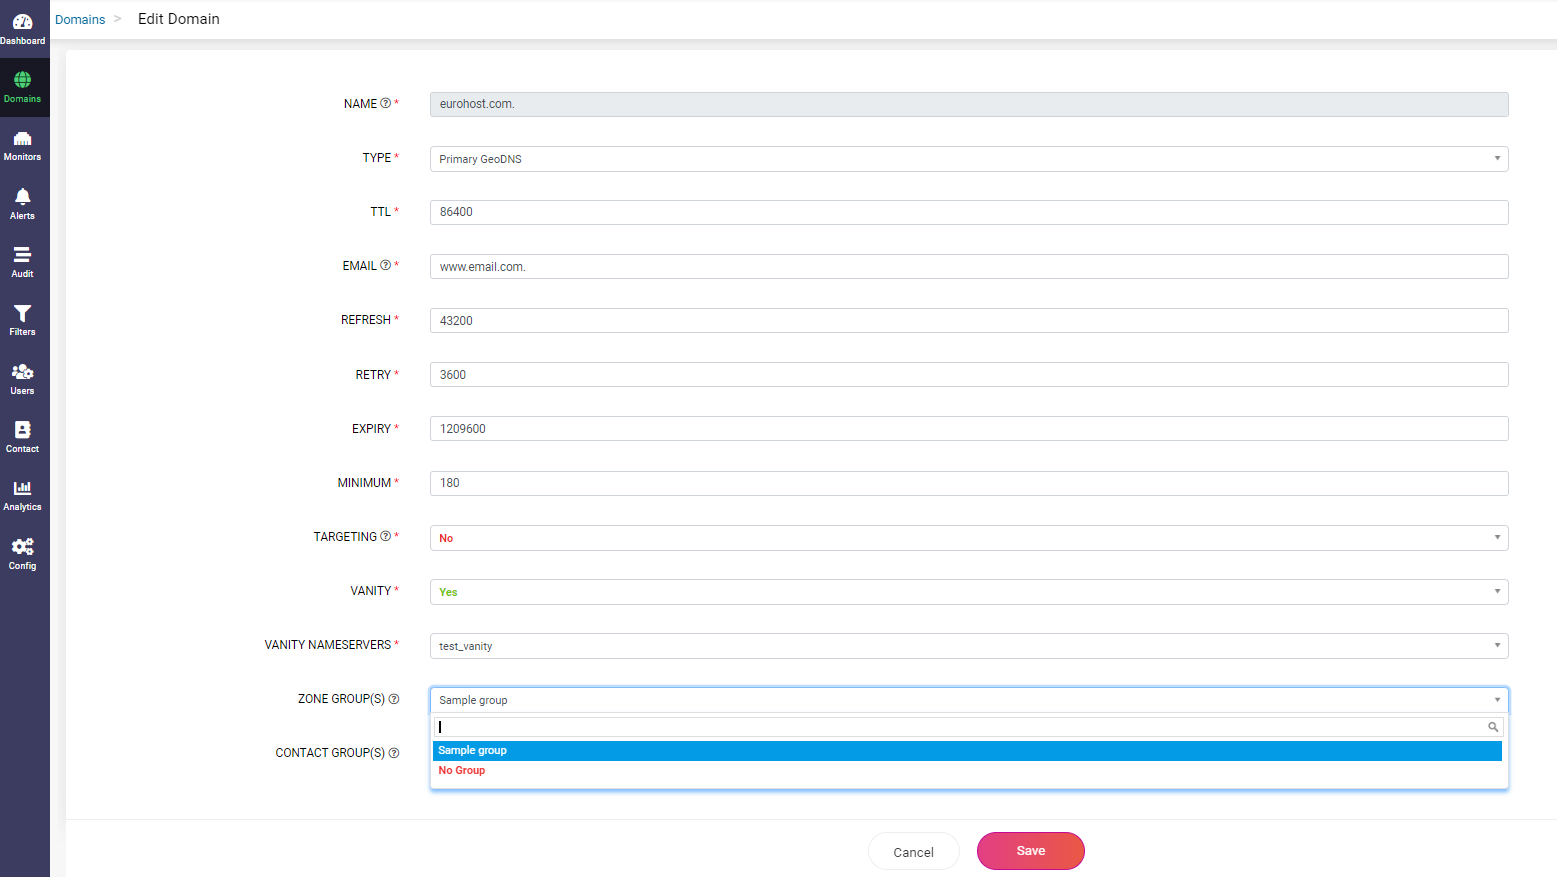Click the MINIMUM field label

(x=364, y=483)
